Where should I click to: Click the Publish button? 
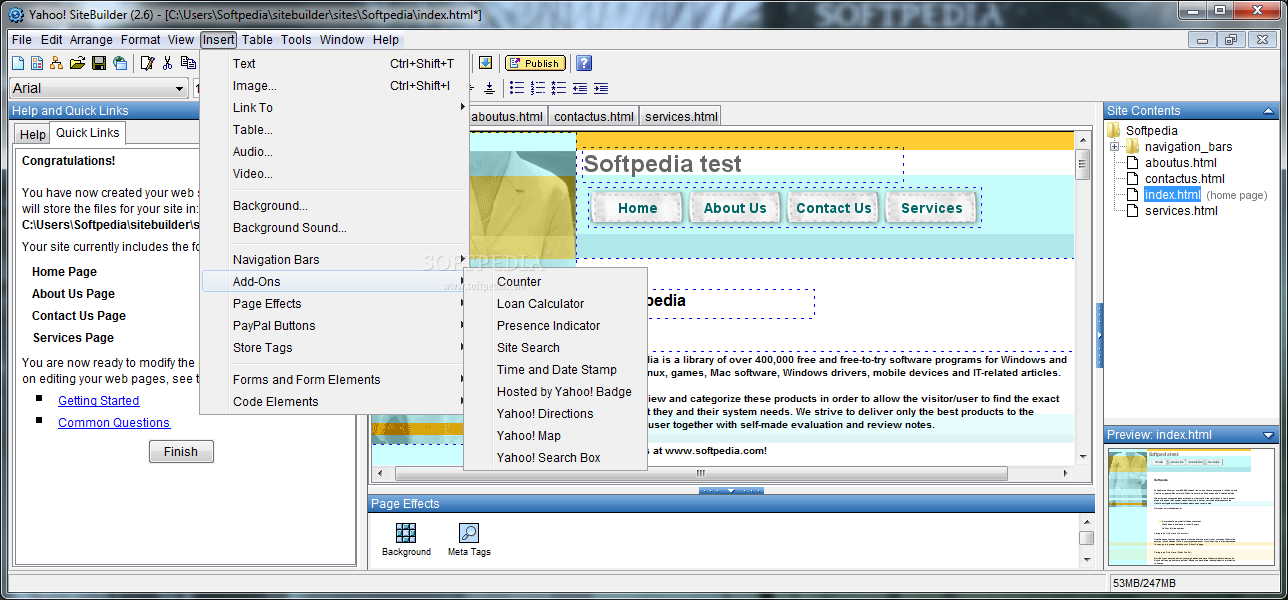coord(535,63)
